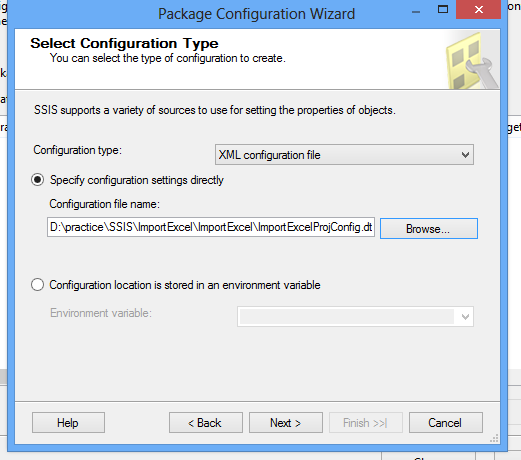Open Help for the wizard
The height and width of the screenshot is (460, 521).
coord(68,423)
